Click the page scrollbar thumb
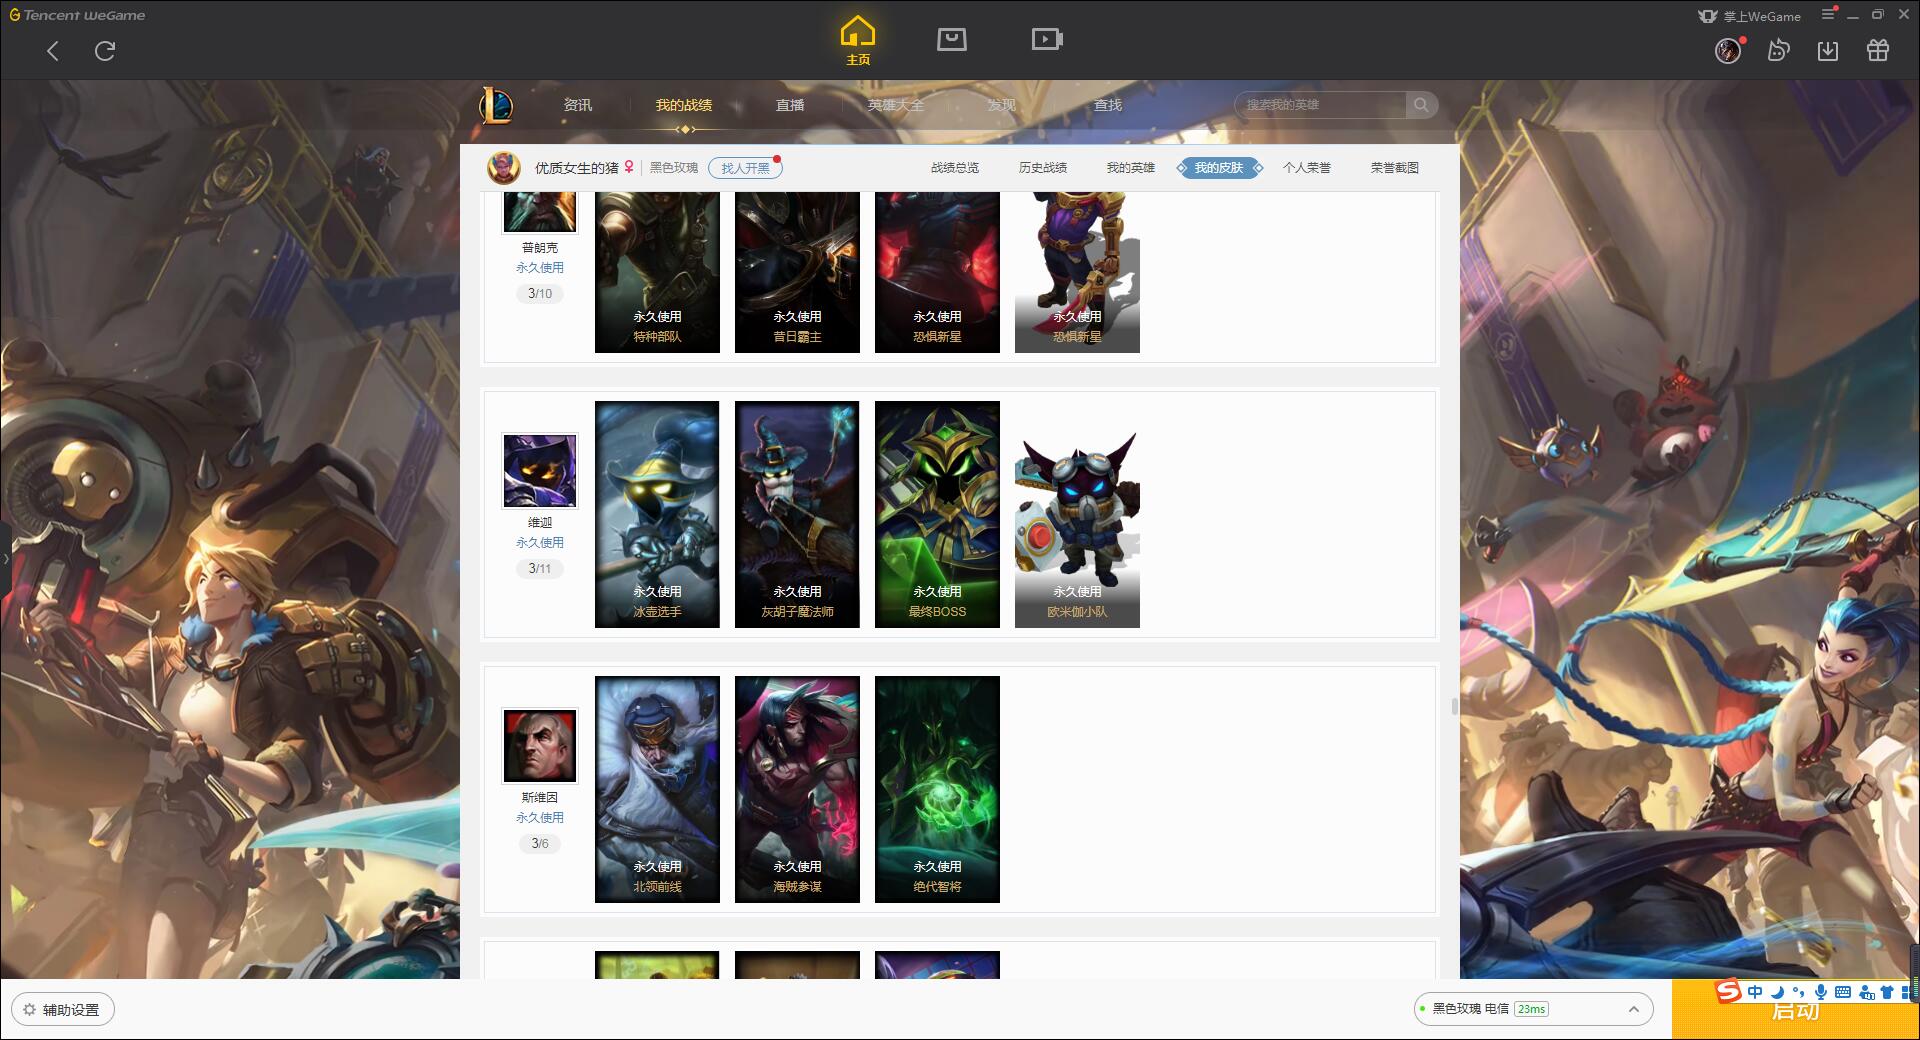 1455,706
